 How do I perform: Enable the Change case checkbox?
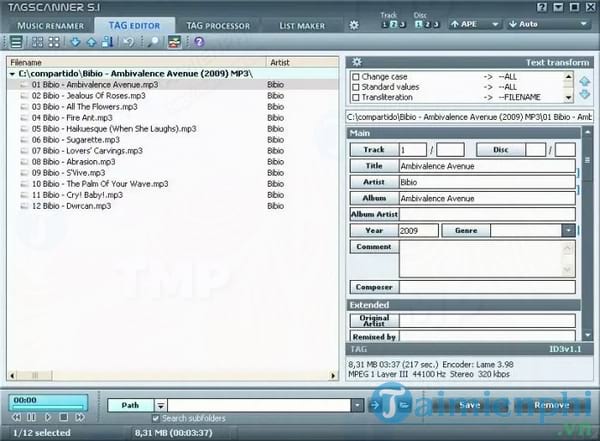(356, 77)
